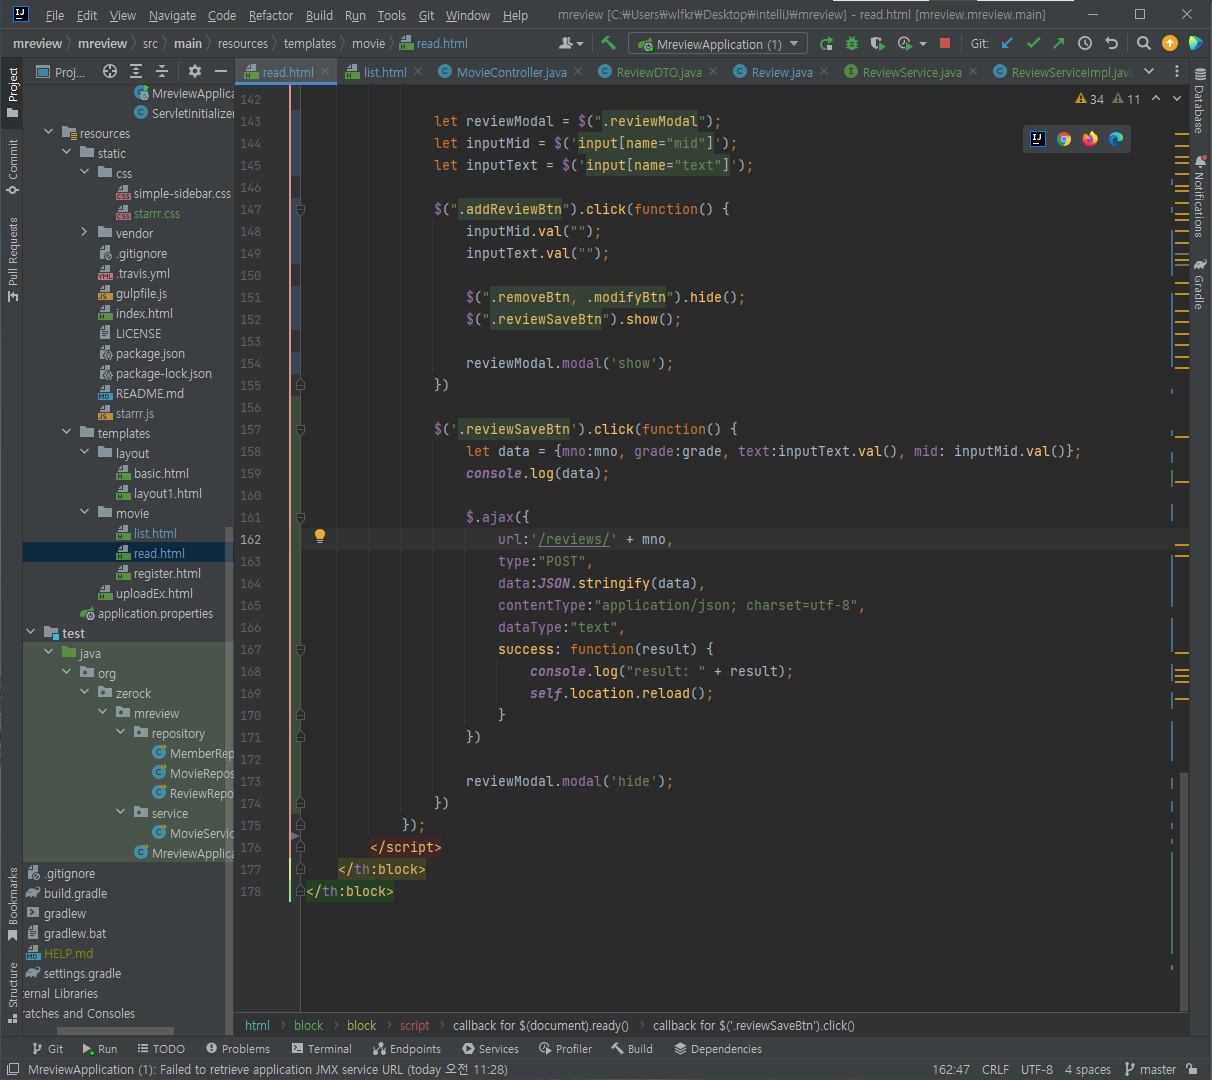Open the Navigate menu

tap(172, 15)
